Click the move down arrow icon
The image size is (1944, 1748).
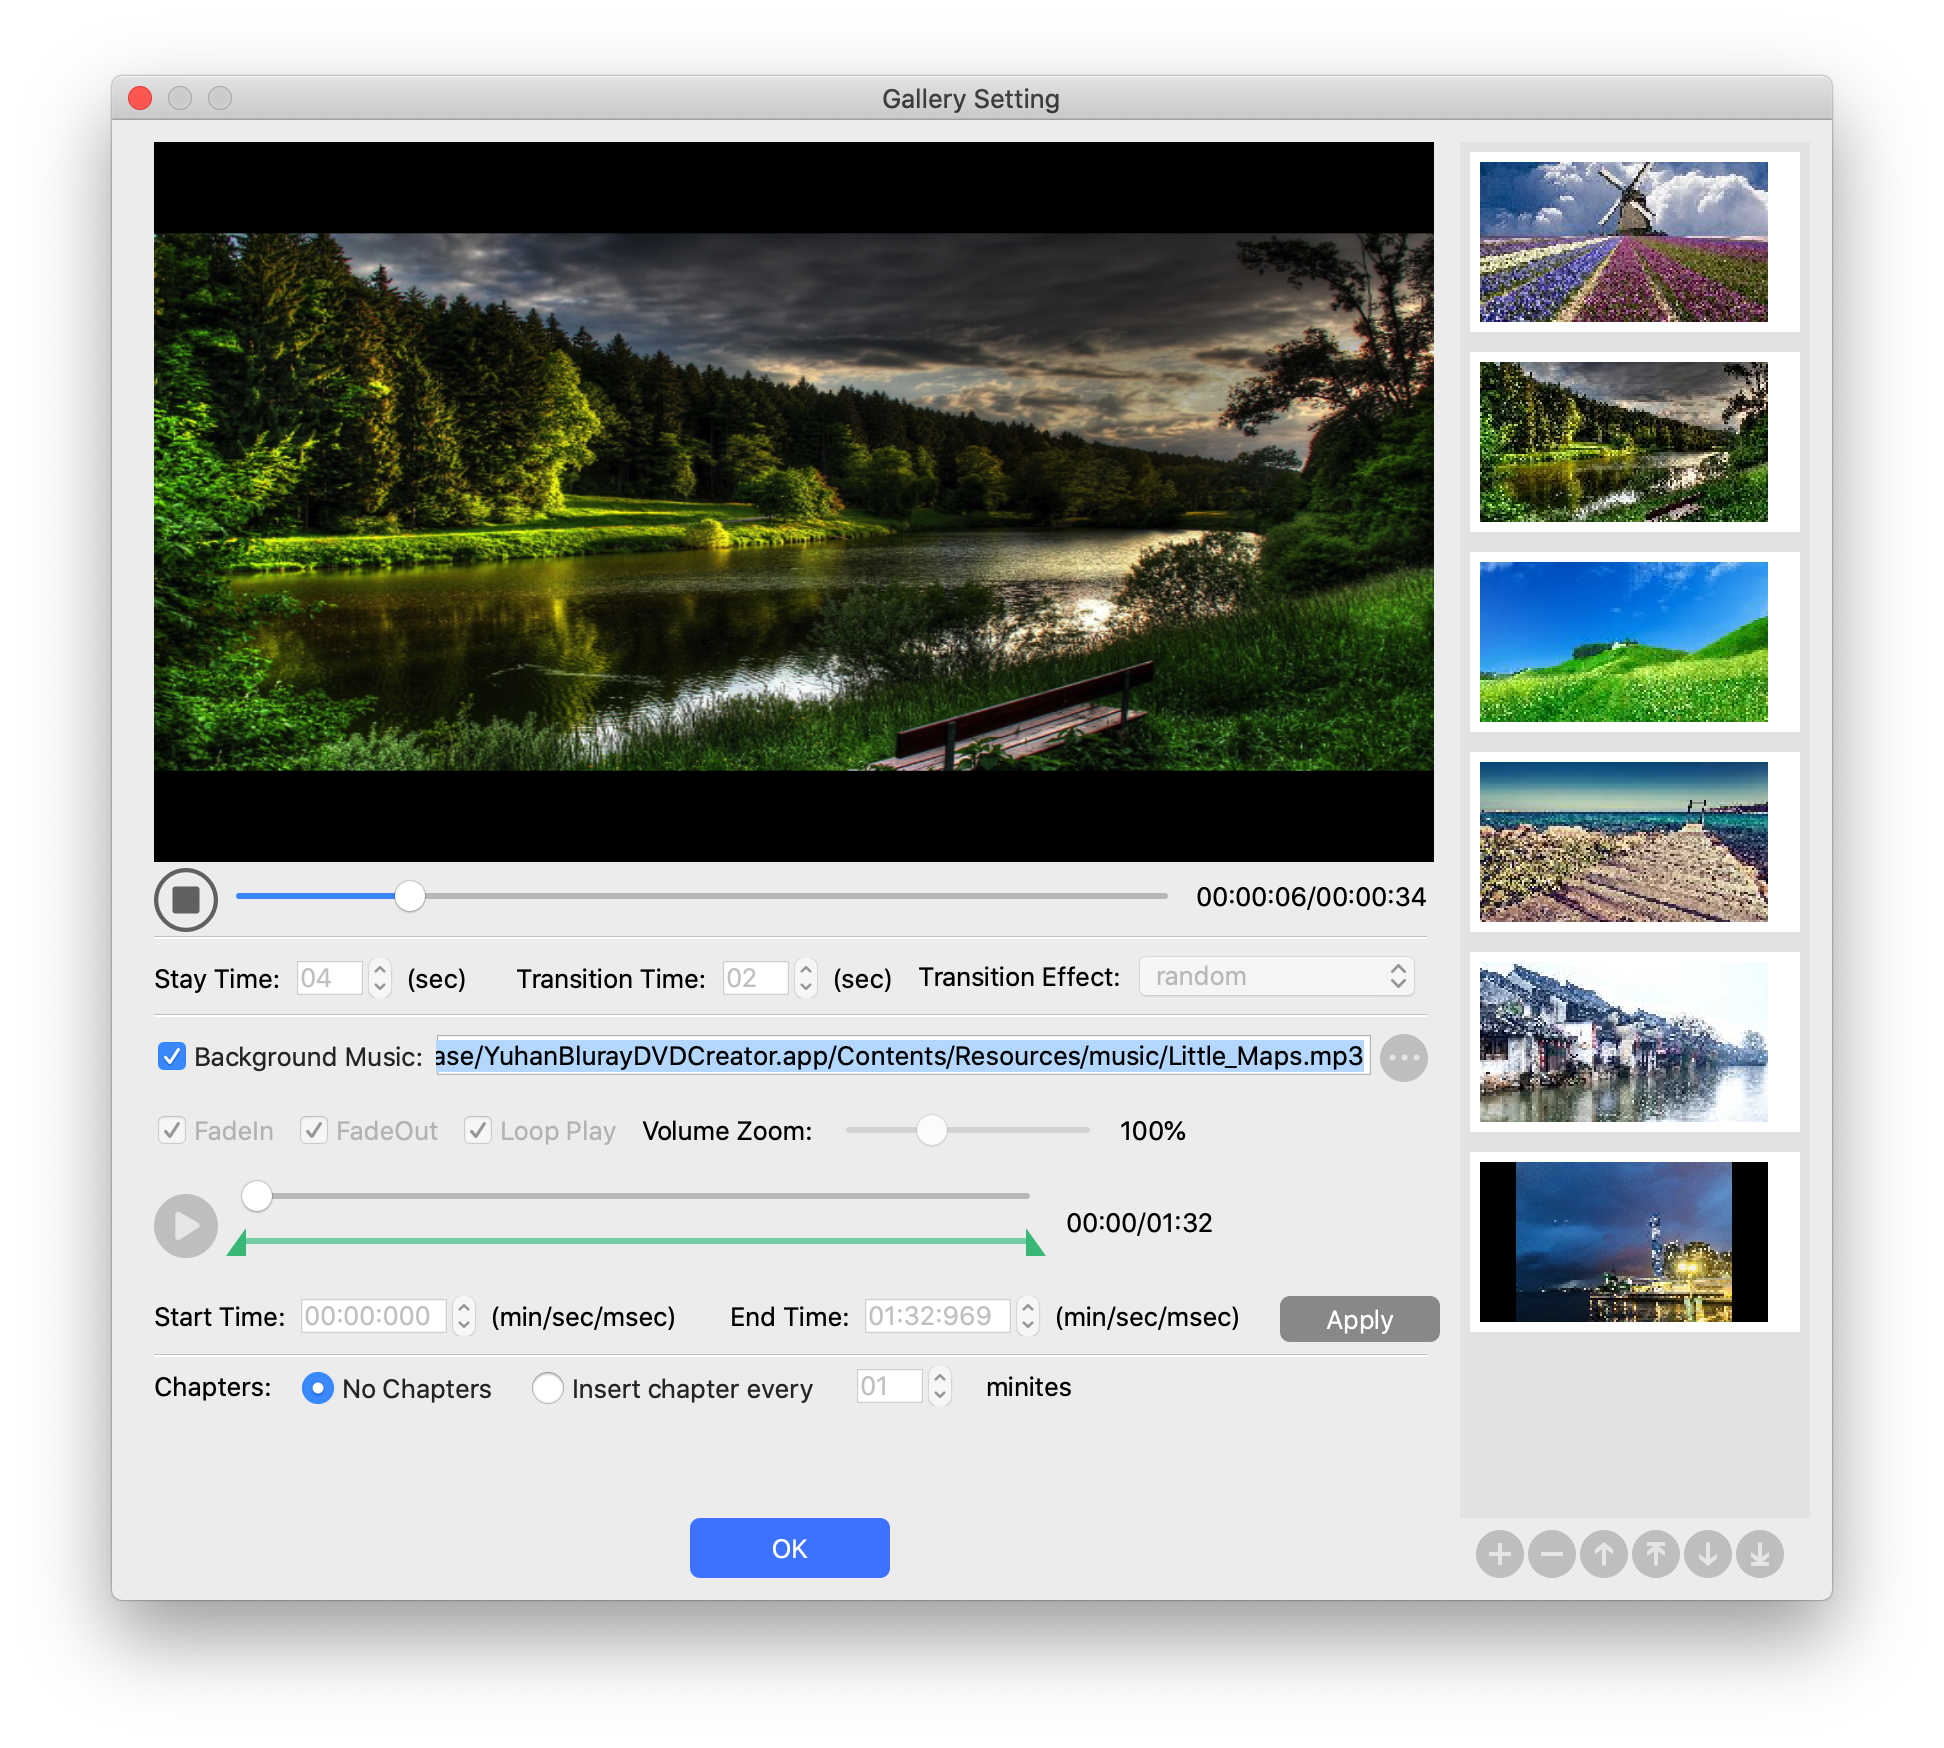[x=1707, y=1554]
